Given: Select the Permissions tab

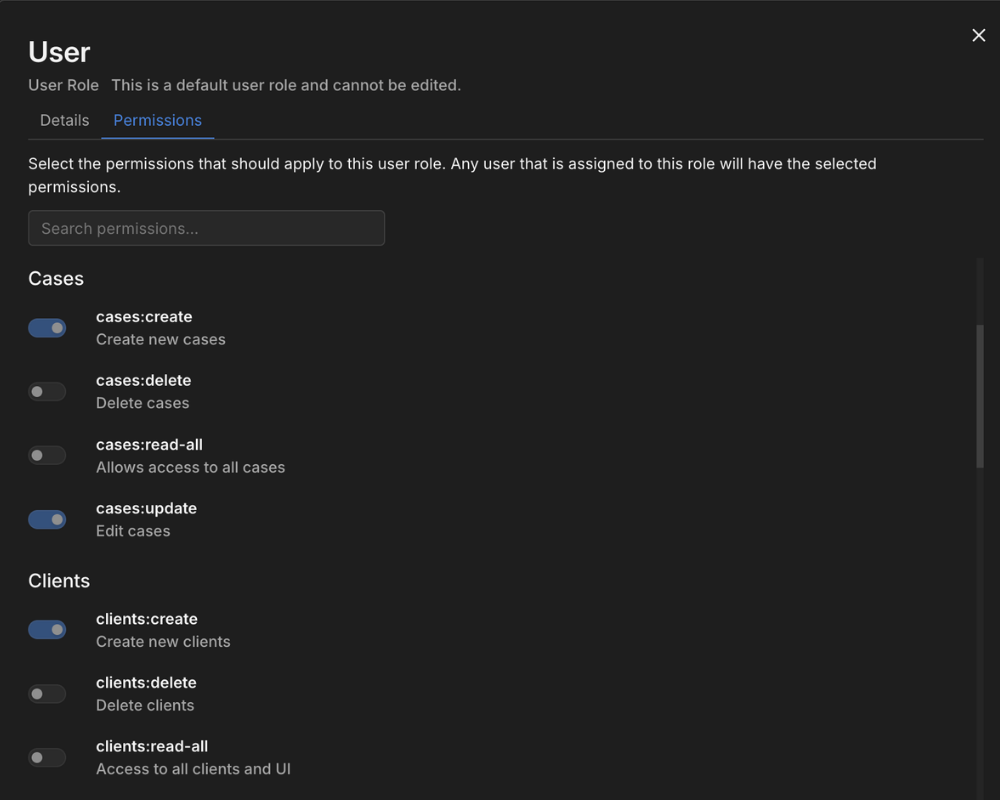Looking at the screenshot, I should [x=157, y=119].
